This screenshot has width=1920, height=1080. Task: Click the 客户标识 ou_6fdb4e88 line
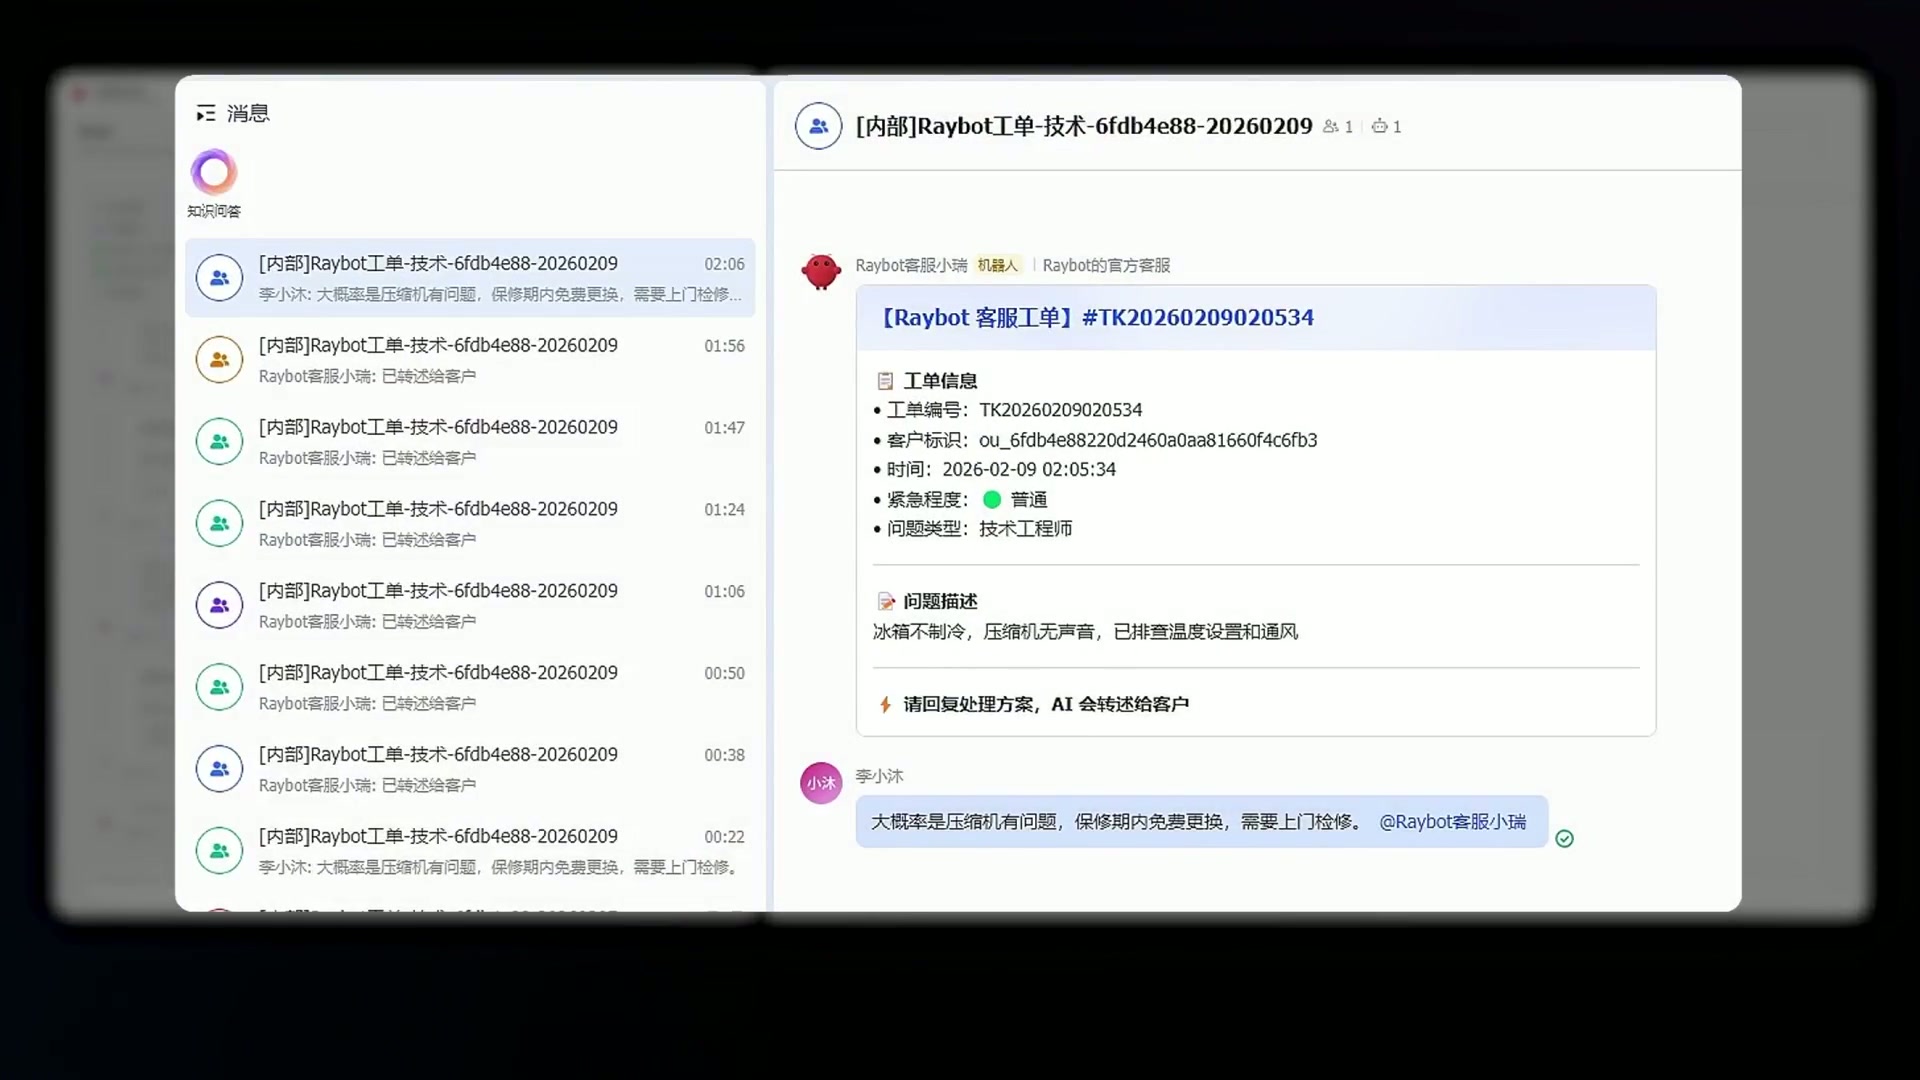[x=1096, y=440]
